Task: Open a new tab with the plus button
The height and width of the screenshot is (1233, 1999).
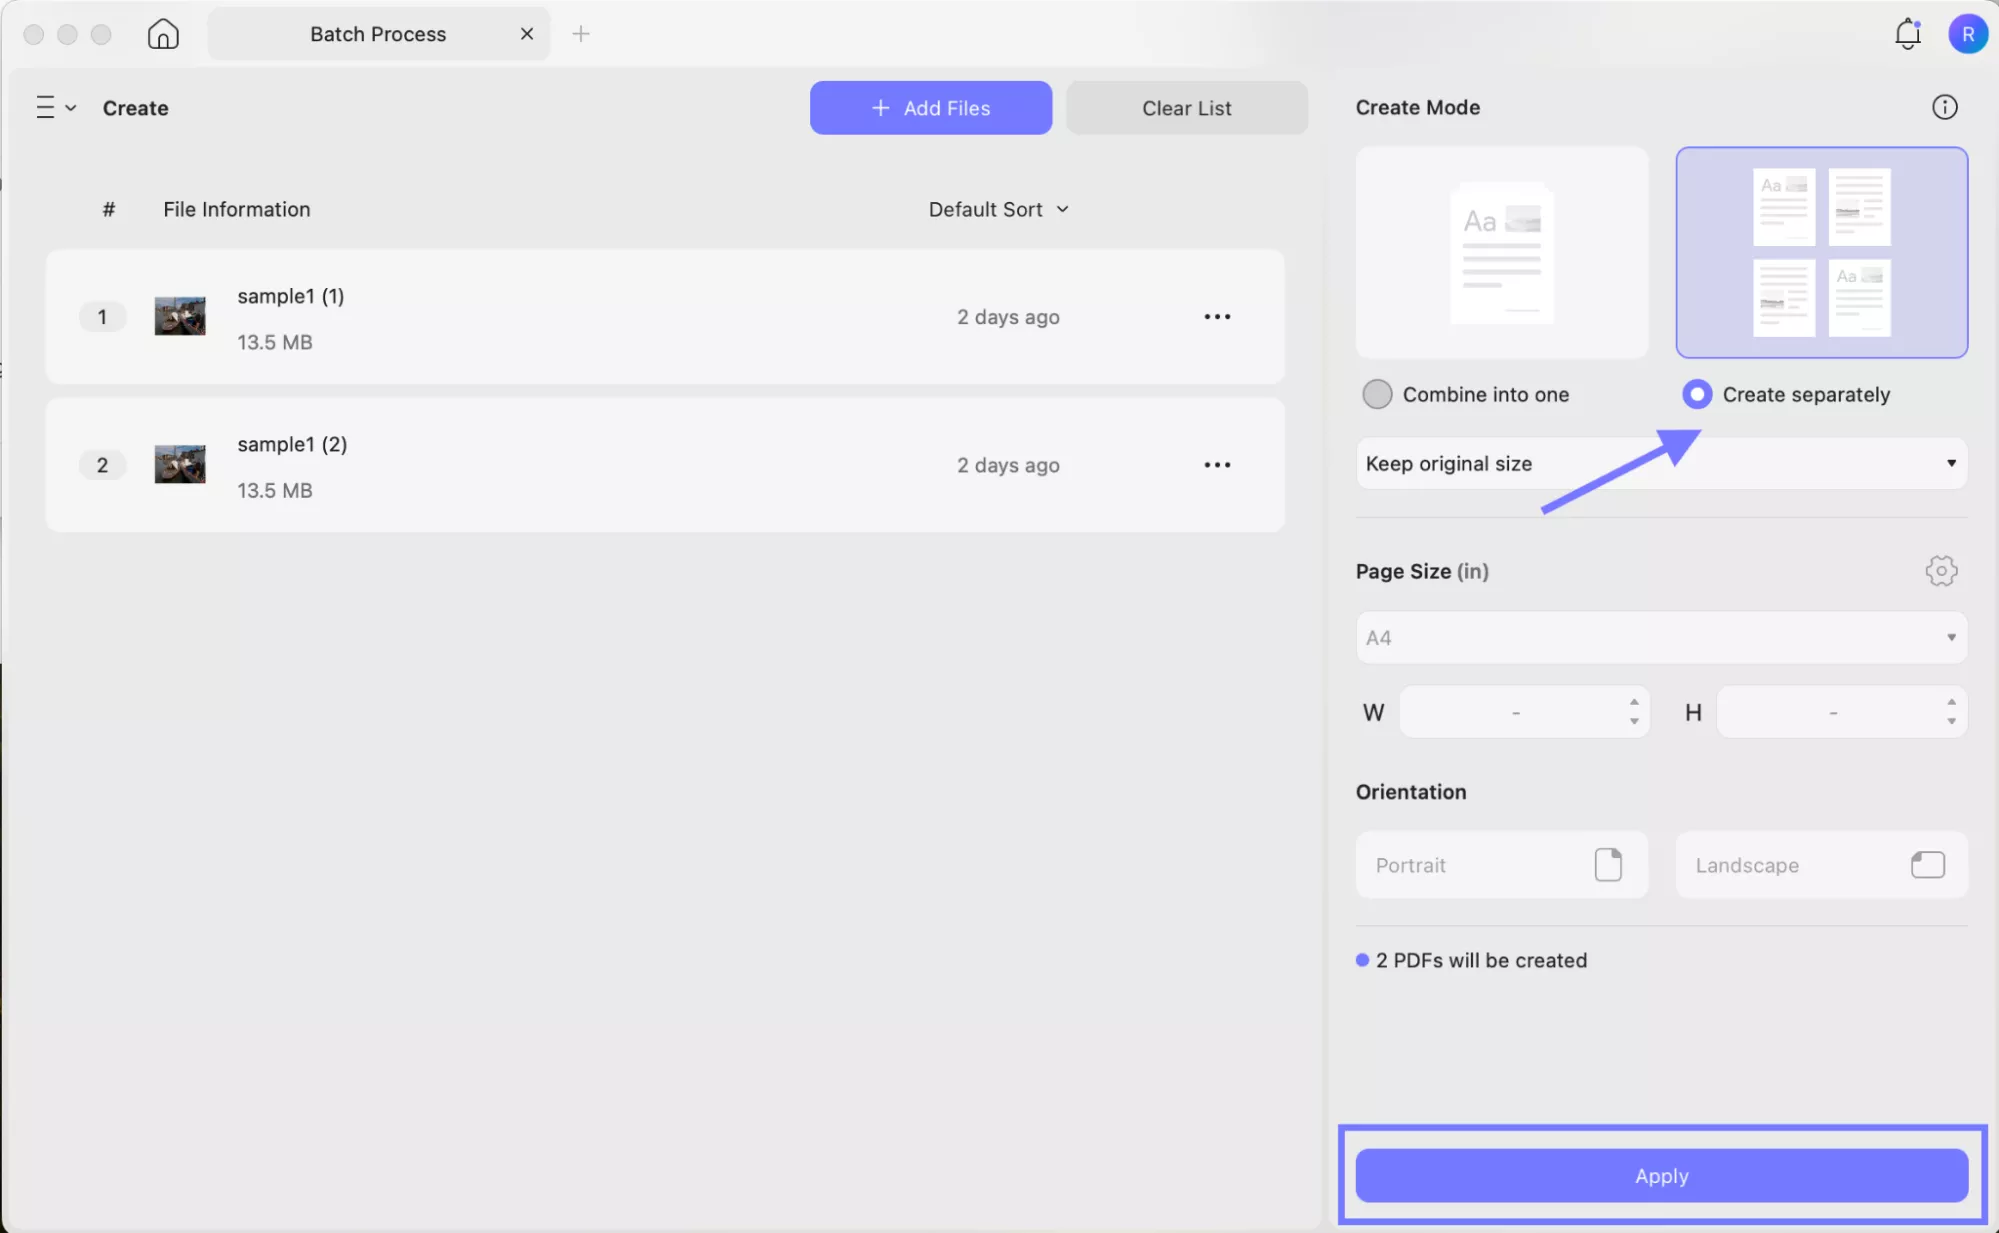Action: pyautogui.click(x=581, y=33)
